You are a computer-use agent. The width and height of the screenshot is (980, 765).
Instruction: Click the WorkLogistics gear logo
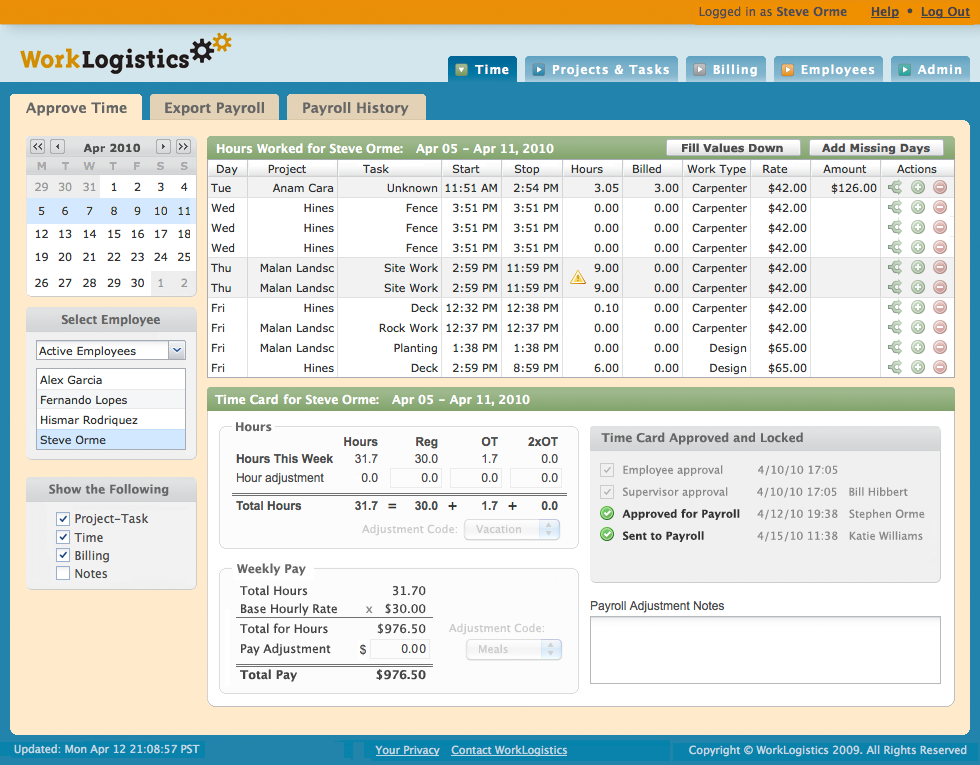(126, 55)
